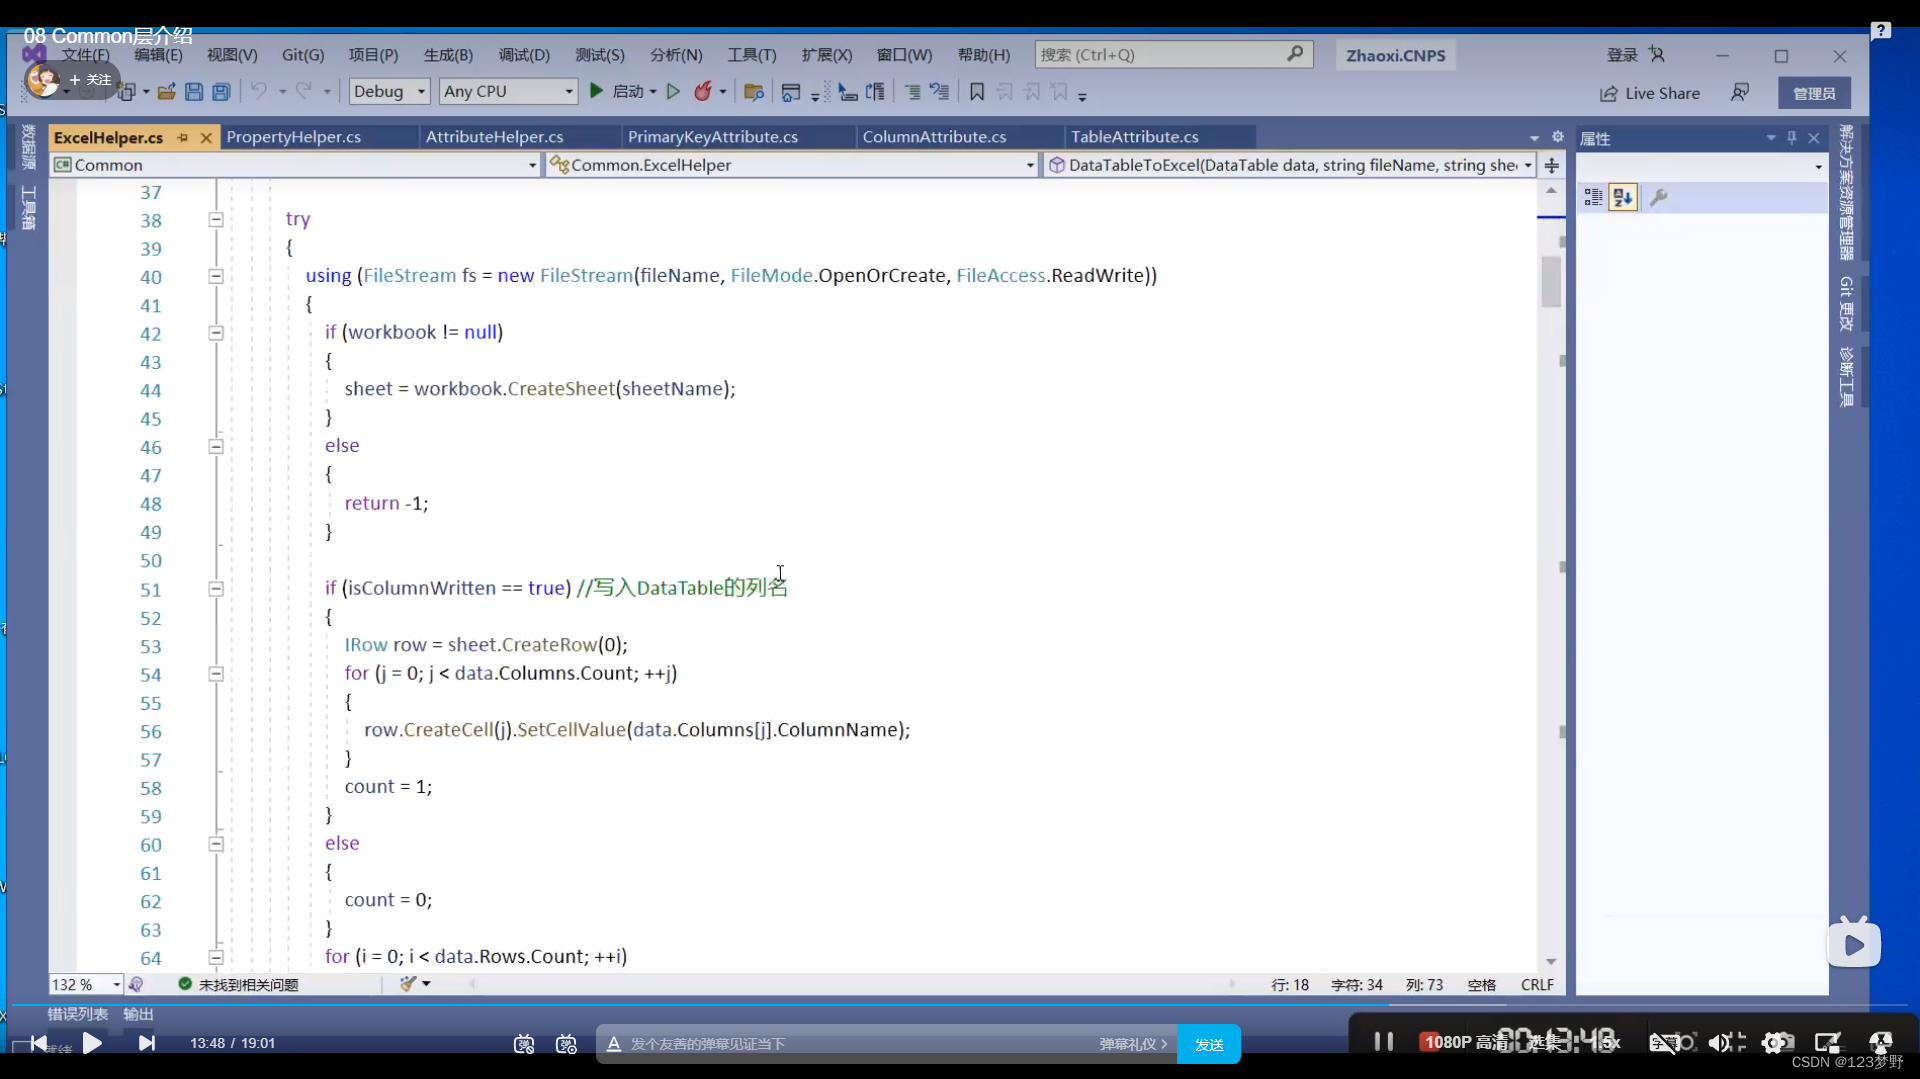Viewport: 1920px width, 1079px height.
Task: Click the 登录 sign-in link
Action: [1622, 55]
